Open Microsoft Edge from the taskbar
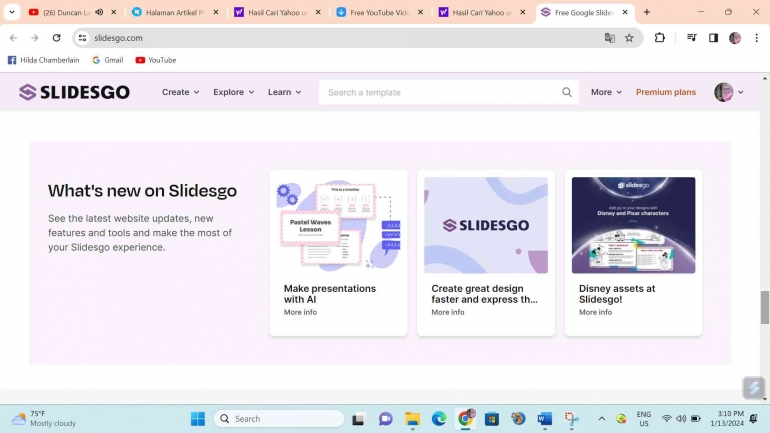This screenshot has width=770, height=433. coord(439,419)
